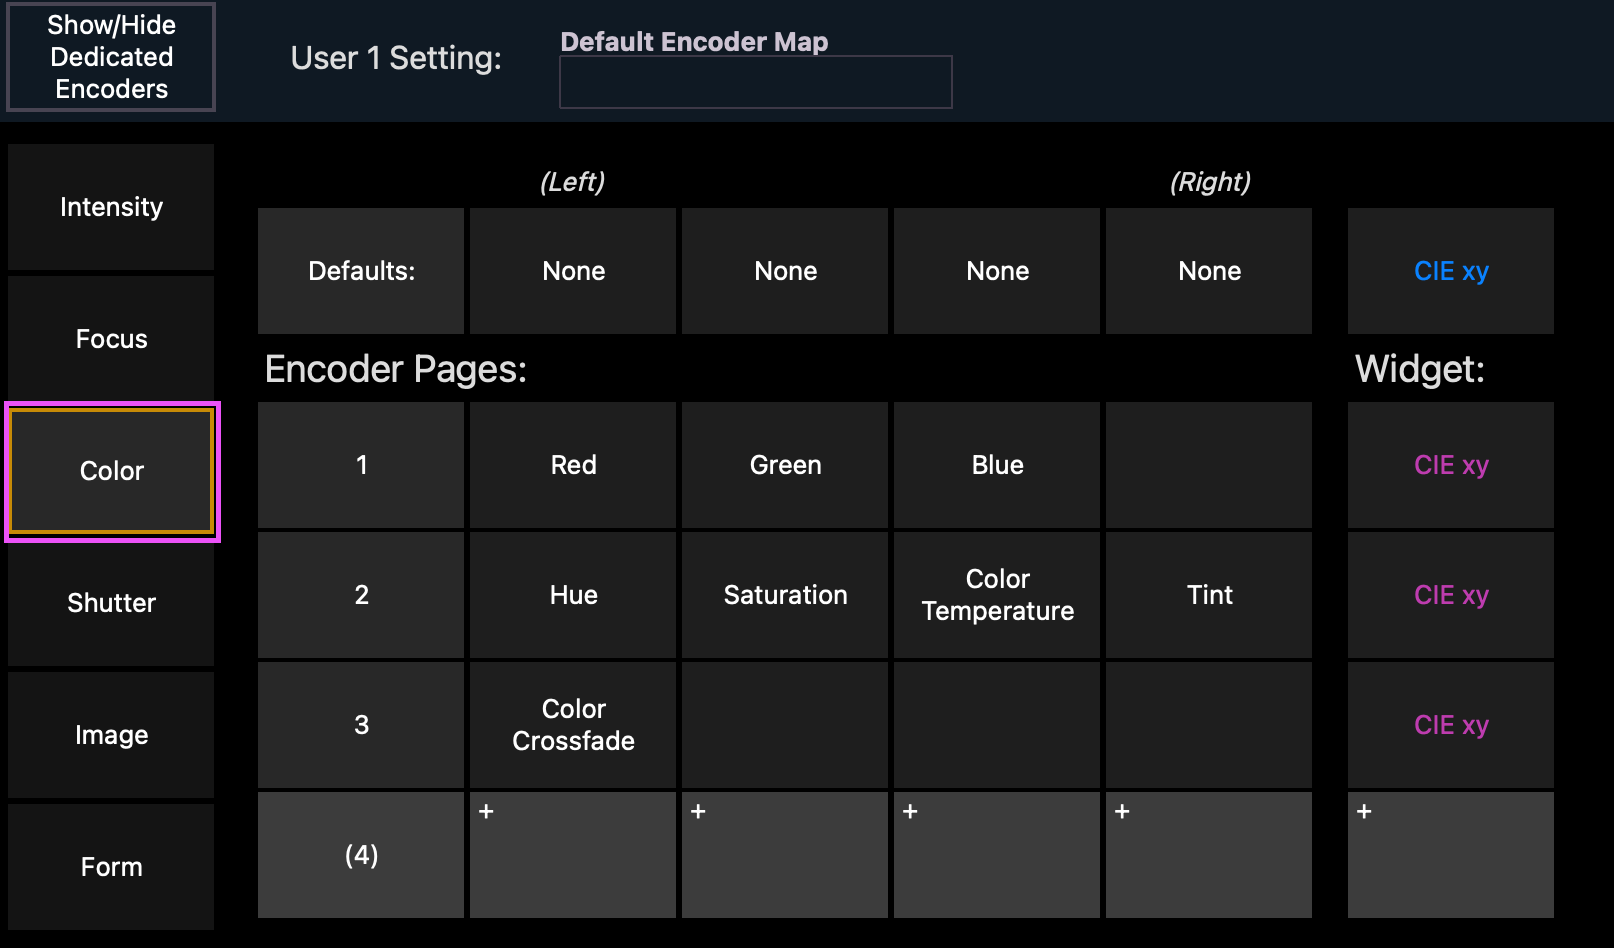Open the Focus encoder settings

(110, 339)
